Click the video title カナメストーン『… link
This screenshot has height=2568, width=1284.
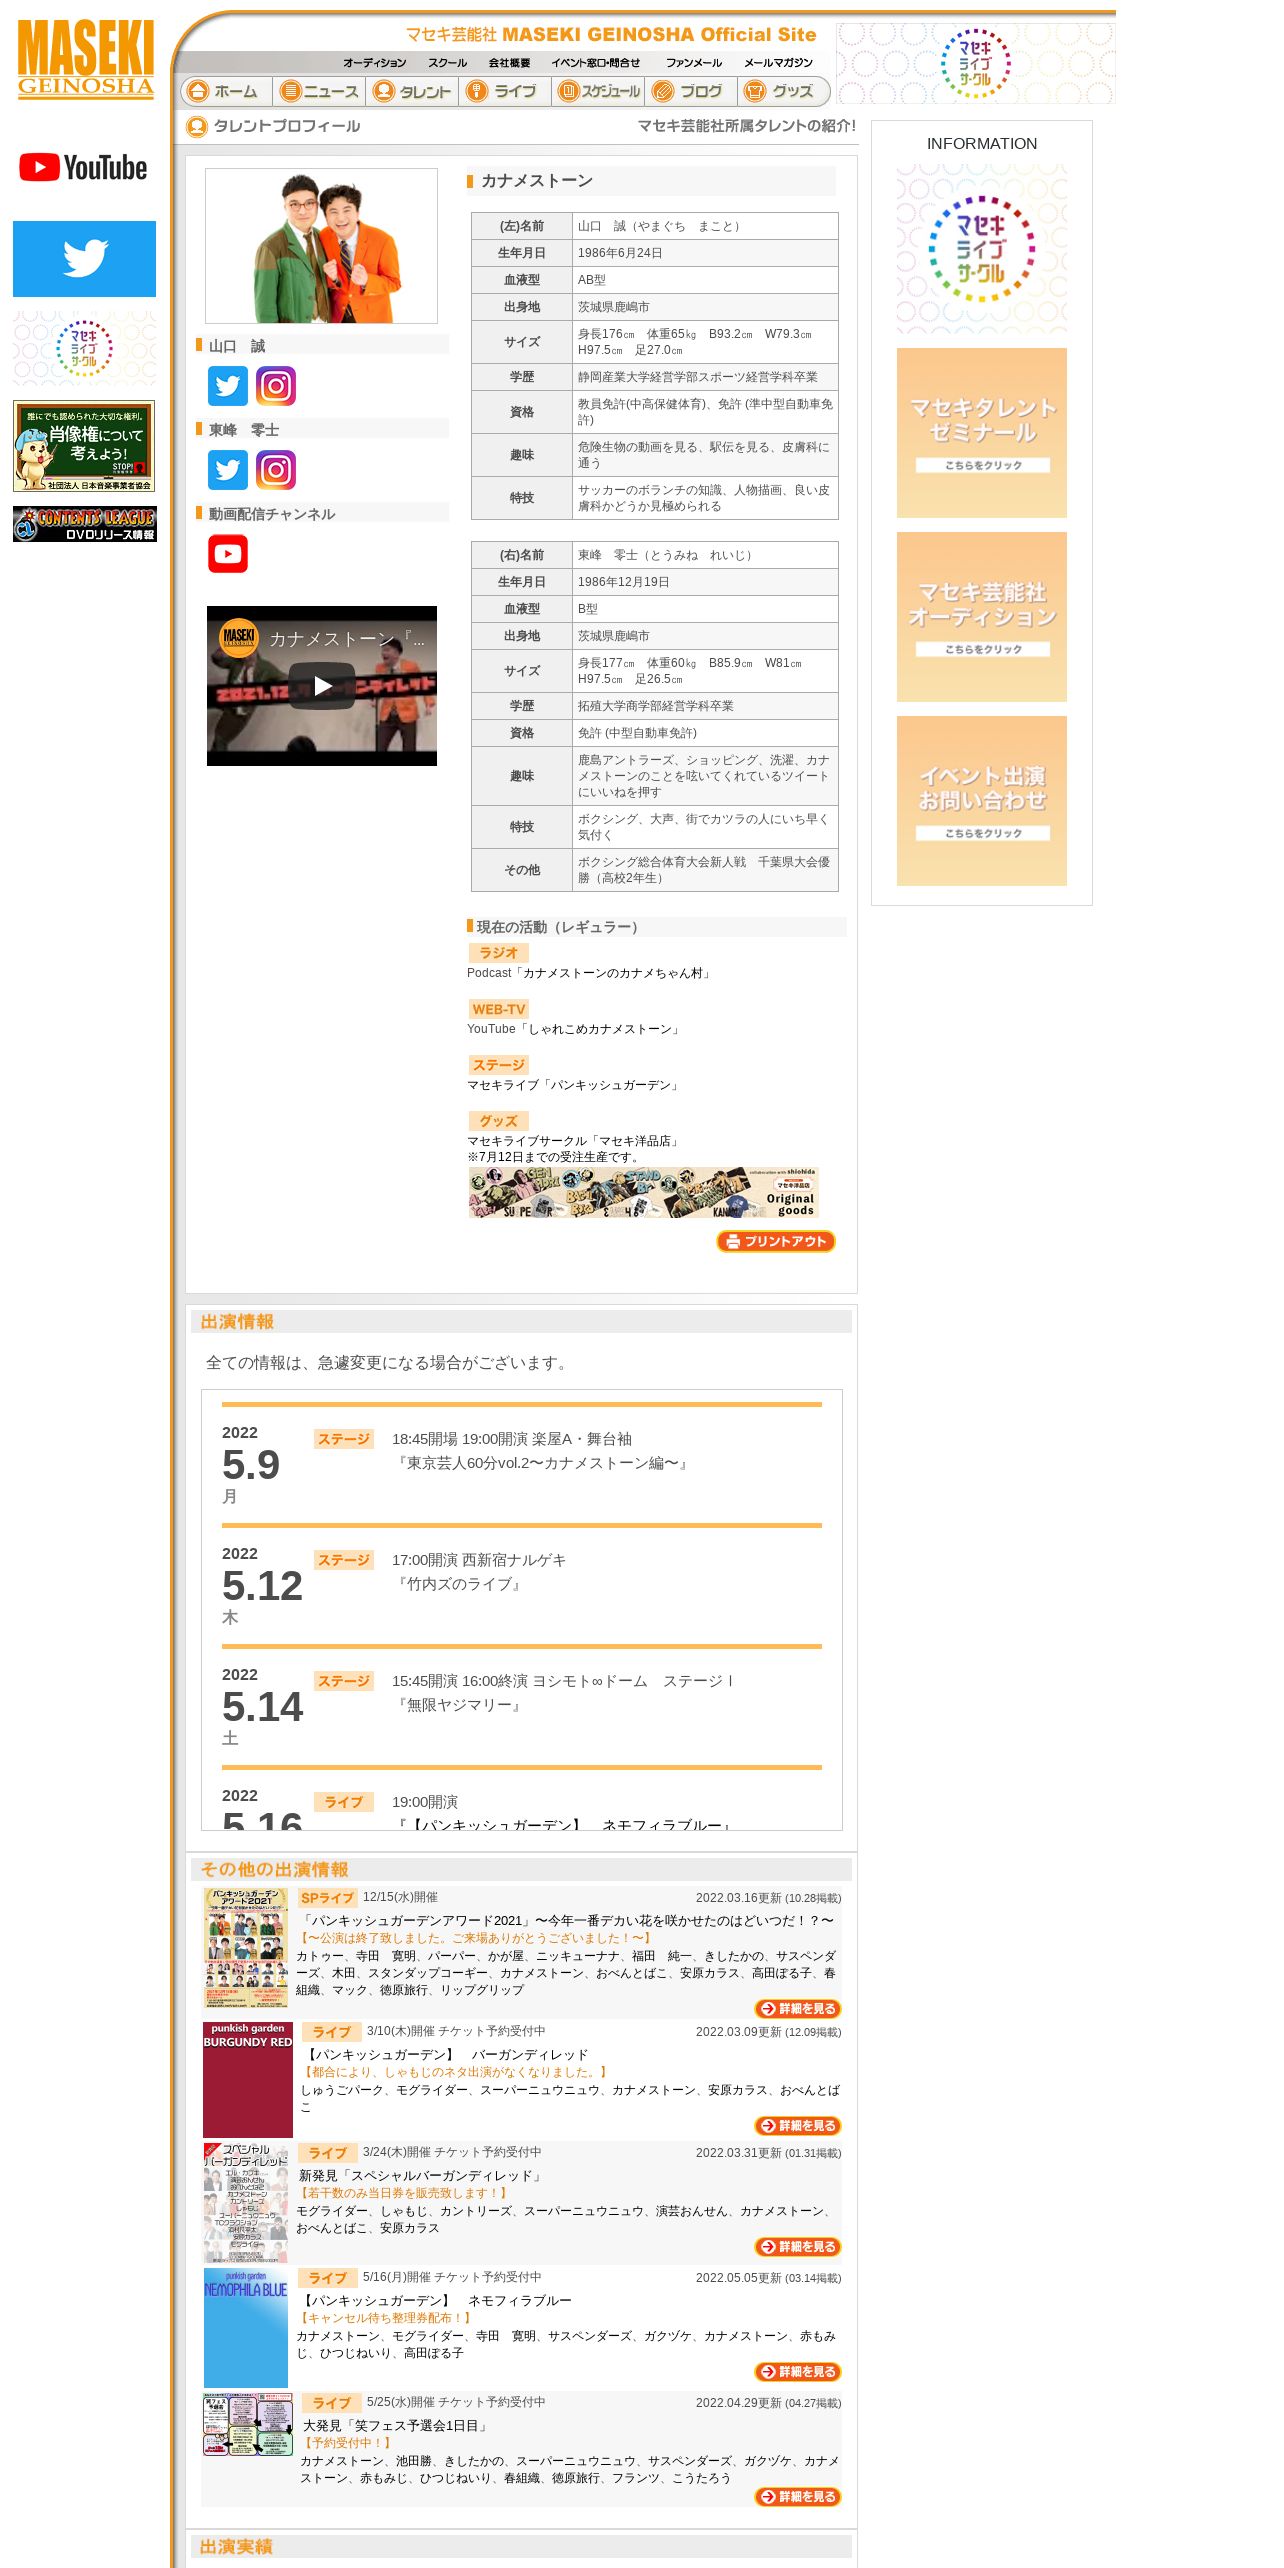(347, 638)
